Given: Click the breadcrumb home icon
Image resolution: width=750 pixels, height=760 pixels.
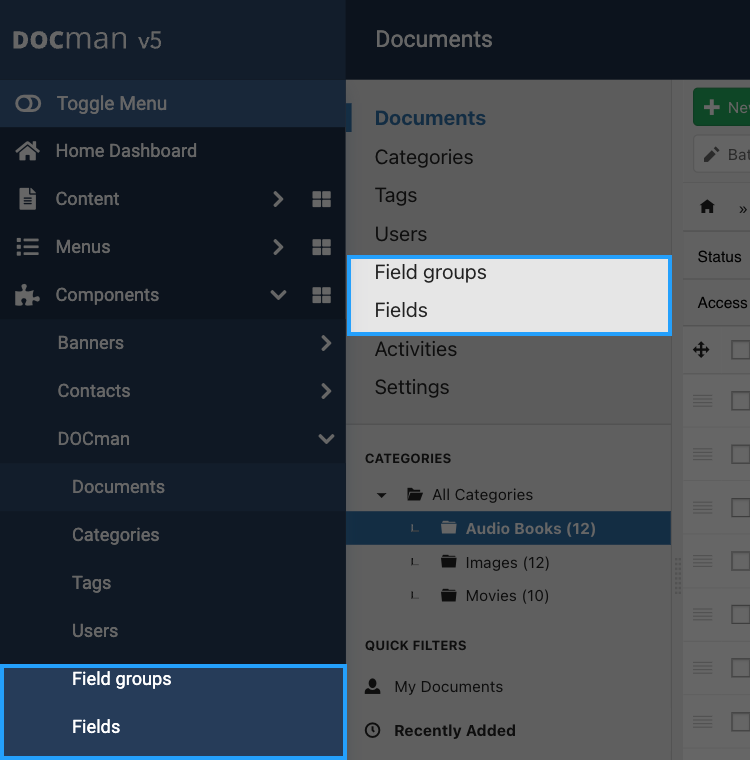Looking at the screenshot, I should point(707,206).
